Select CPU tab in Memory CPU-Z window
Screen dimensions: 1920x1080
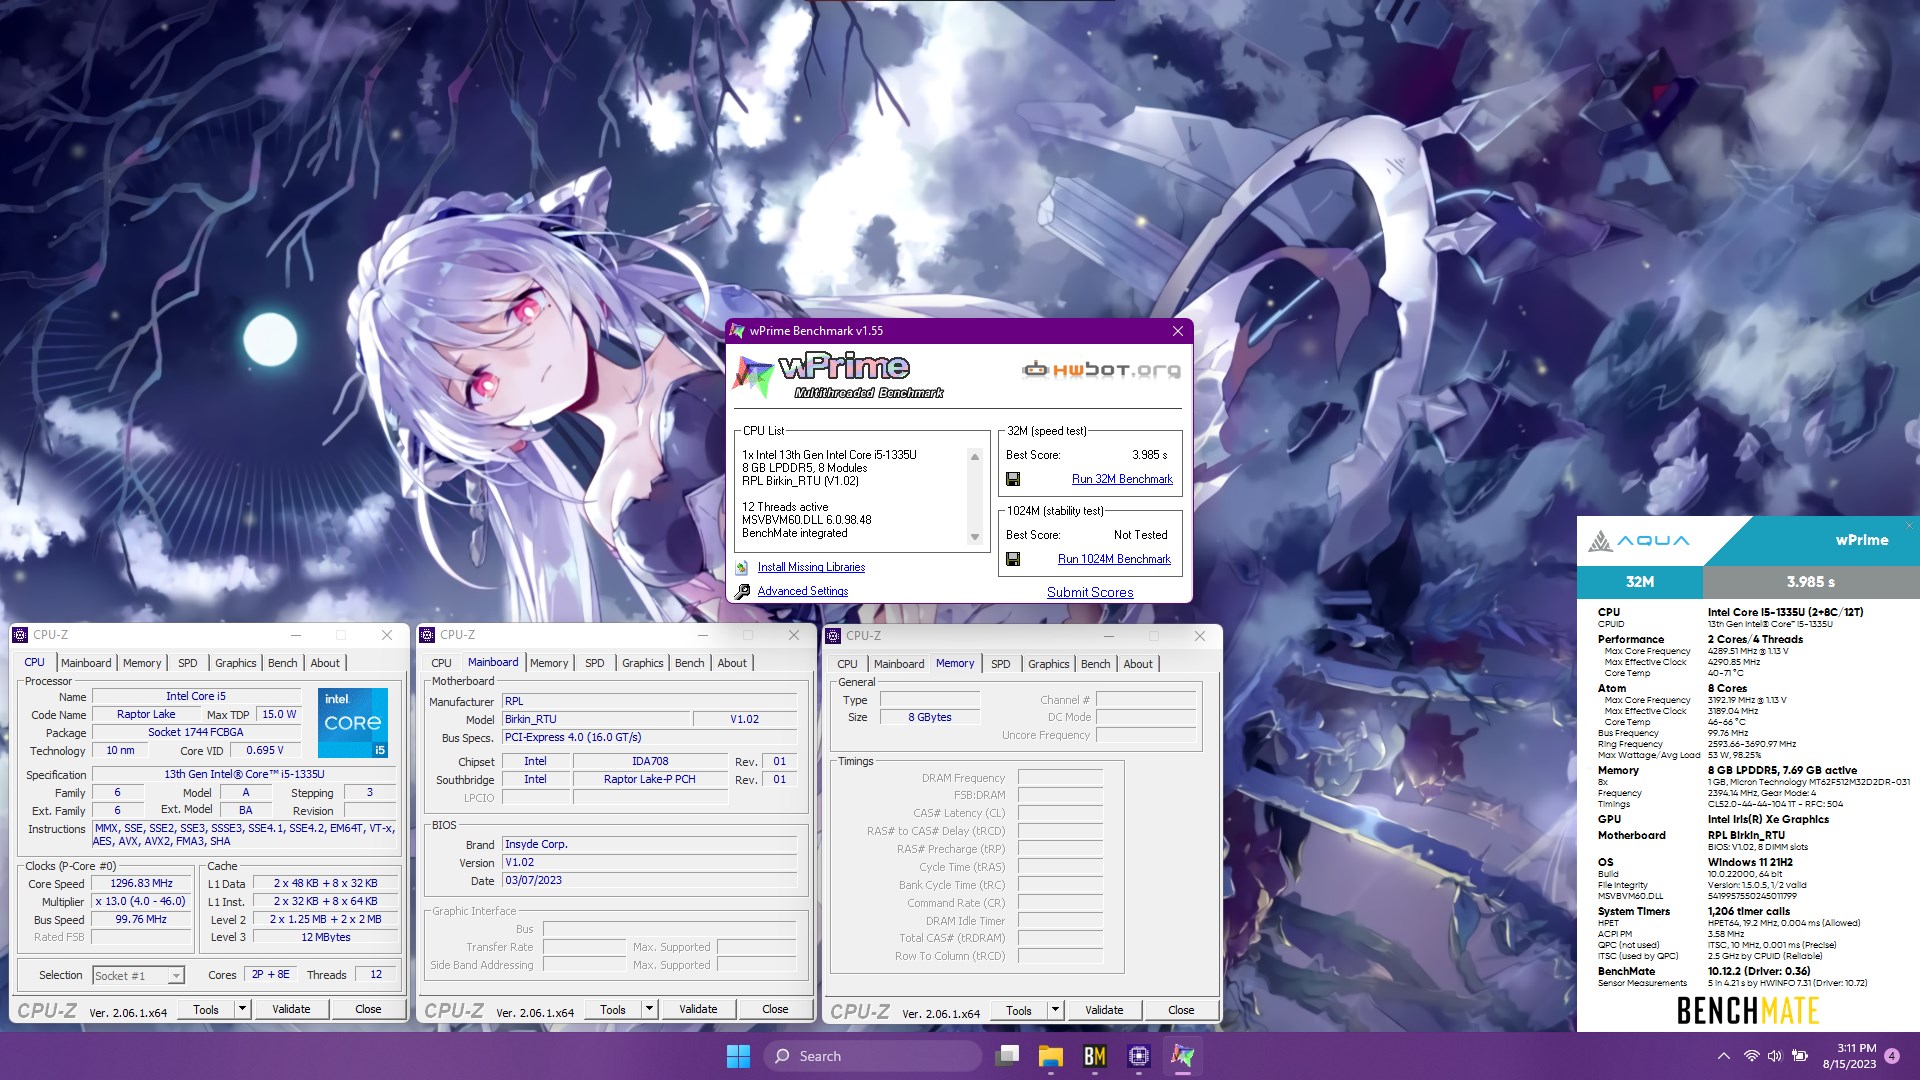pos(847,664)
